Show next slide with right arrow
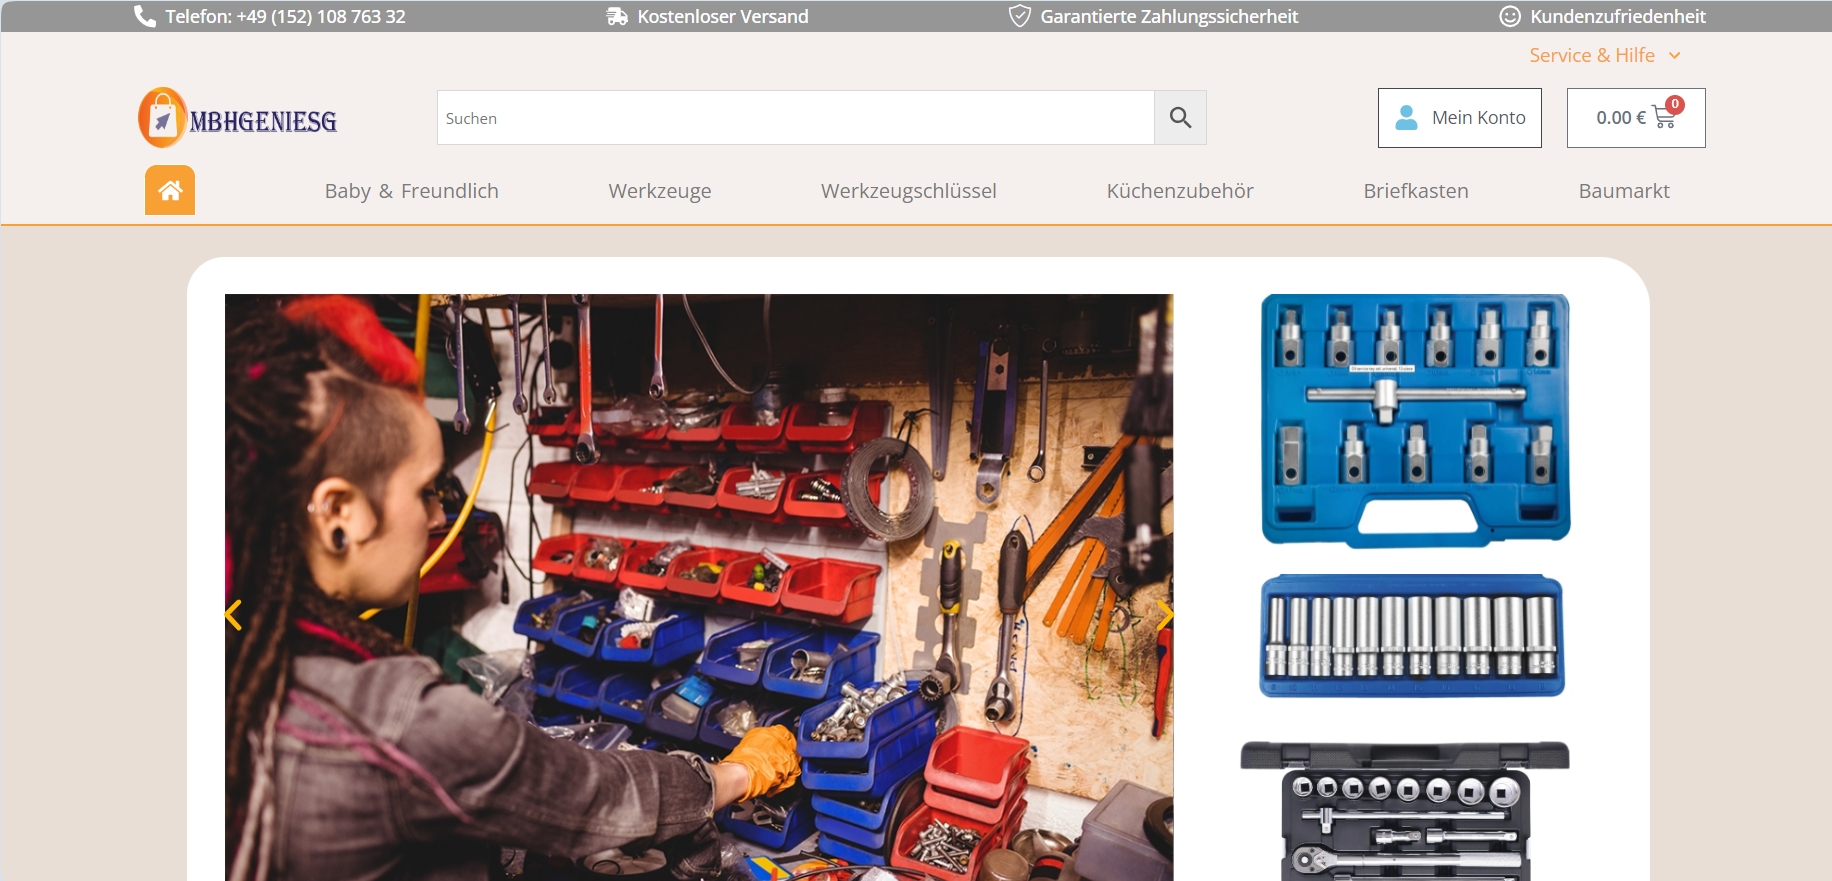Viewport: 1832px width, 881px height. [1164, 615]
